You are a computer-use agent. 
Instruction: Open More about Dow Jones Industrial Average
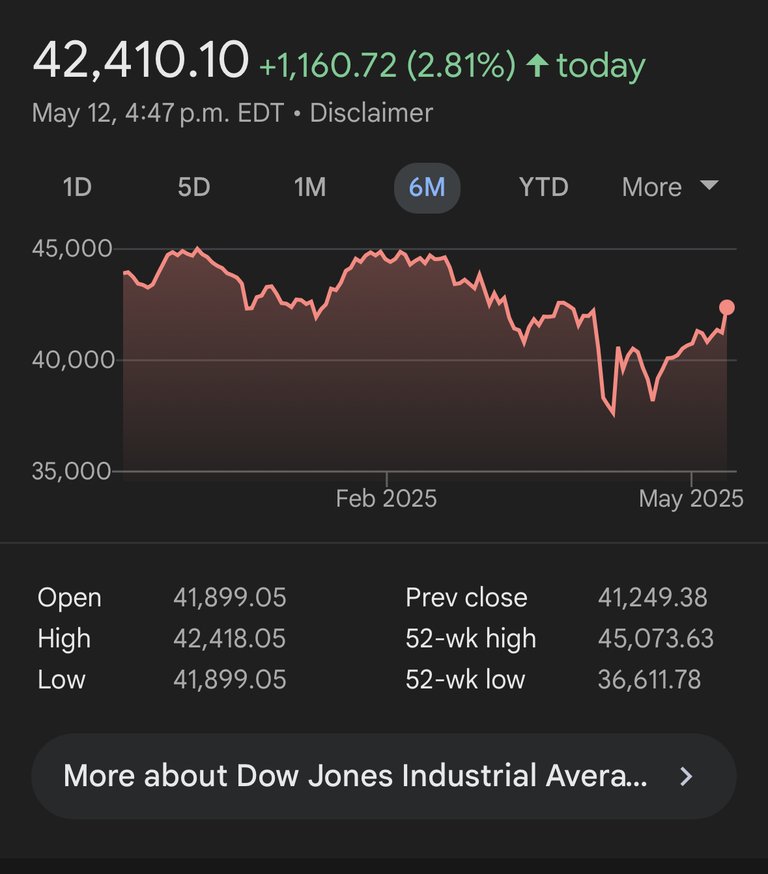tap(355, 776)
